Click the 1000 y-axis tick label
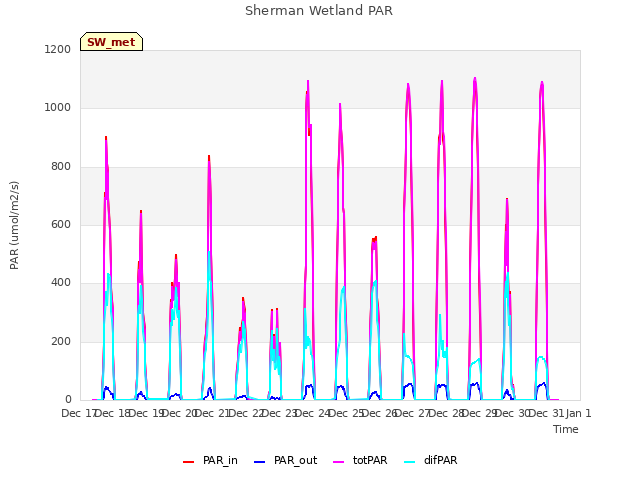The width and height of the screenshot is (640, 480). pos(58,108)
